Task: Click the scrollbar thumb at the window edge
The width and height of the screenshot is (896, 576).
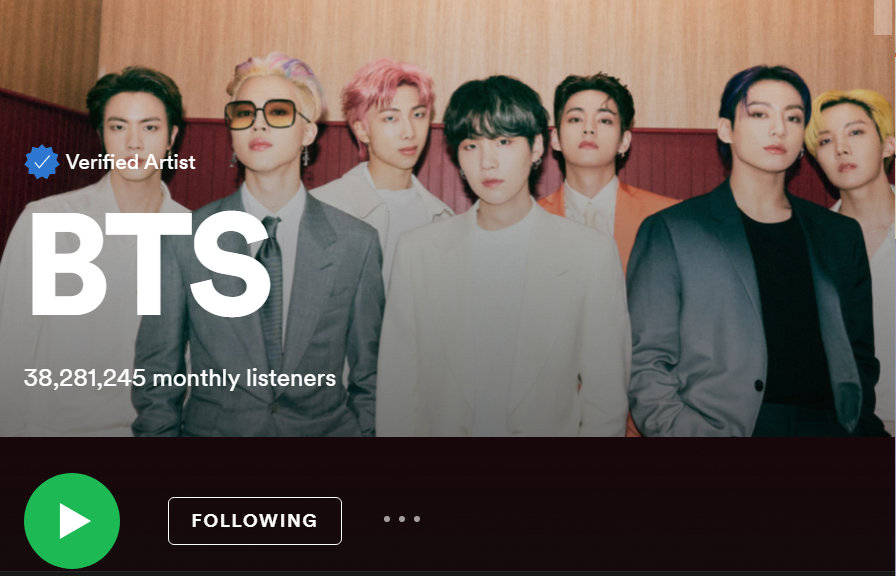Action: click(x=885, y=17)
